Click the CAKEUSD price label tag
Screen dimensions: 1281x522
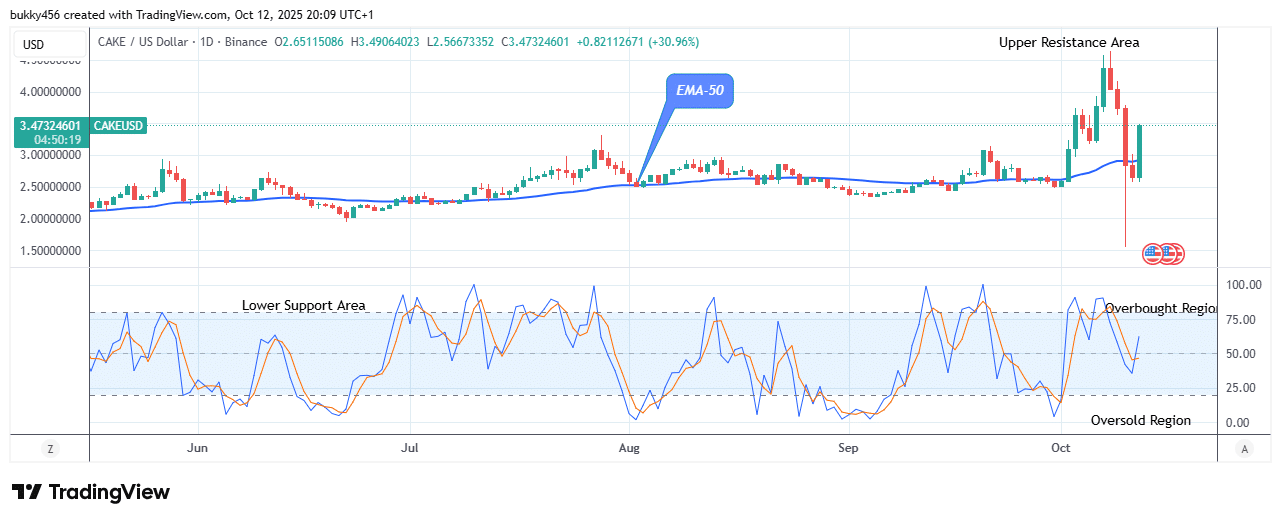coord(119,125)
